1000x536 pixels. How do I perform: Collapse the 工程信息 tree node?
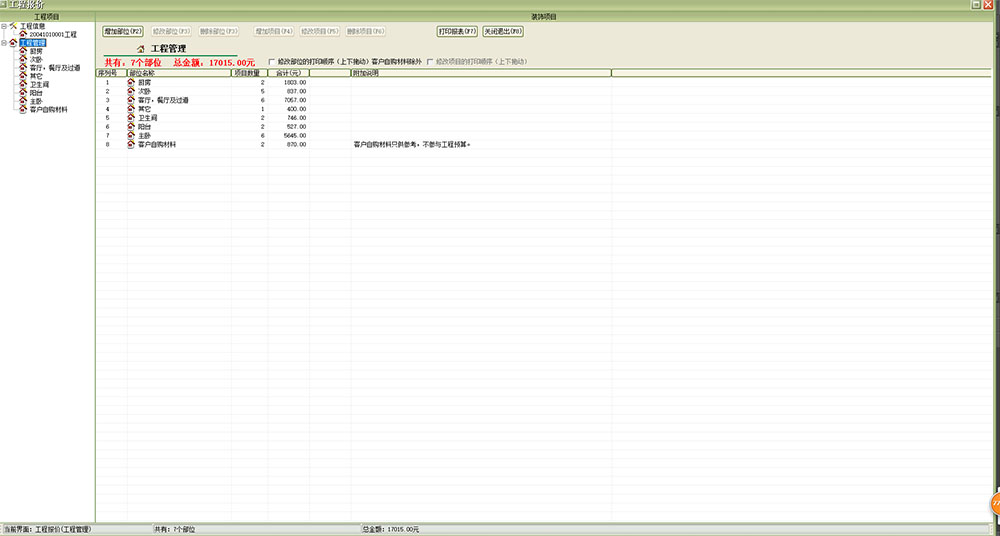pos(4,26)
